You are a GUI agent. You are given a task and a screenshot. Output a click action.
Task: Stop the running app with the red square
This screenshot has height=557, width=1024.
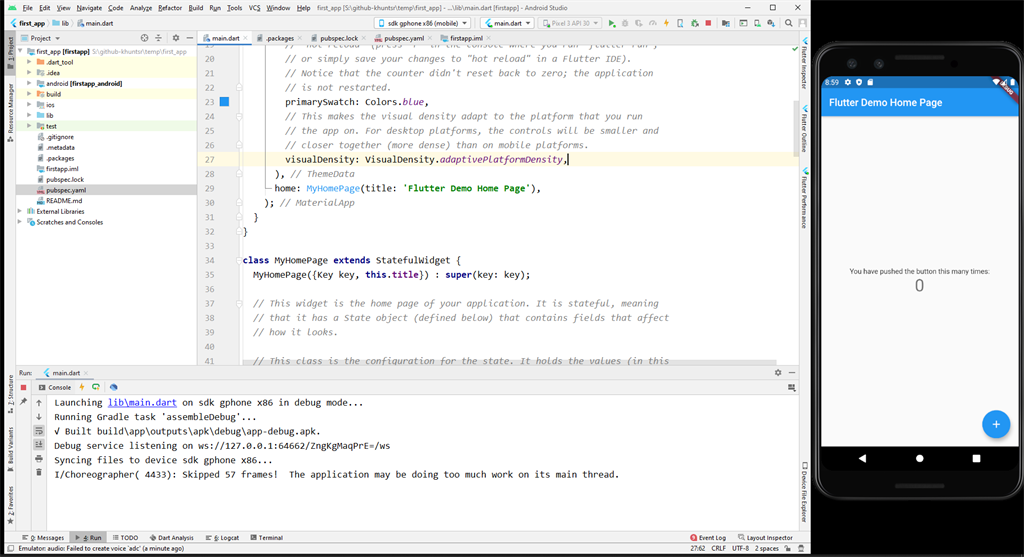[708, 23]
